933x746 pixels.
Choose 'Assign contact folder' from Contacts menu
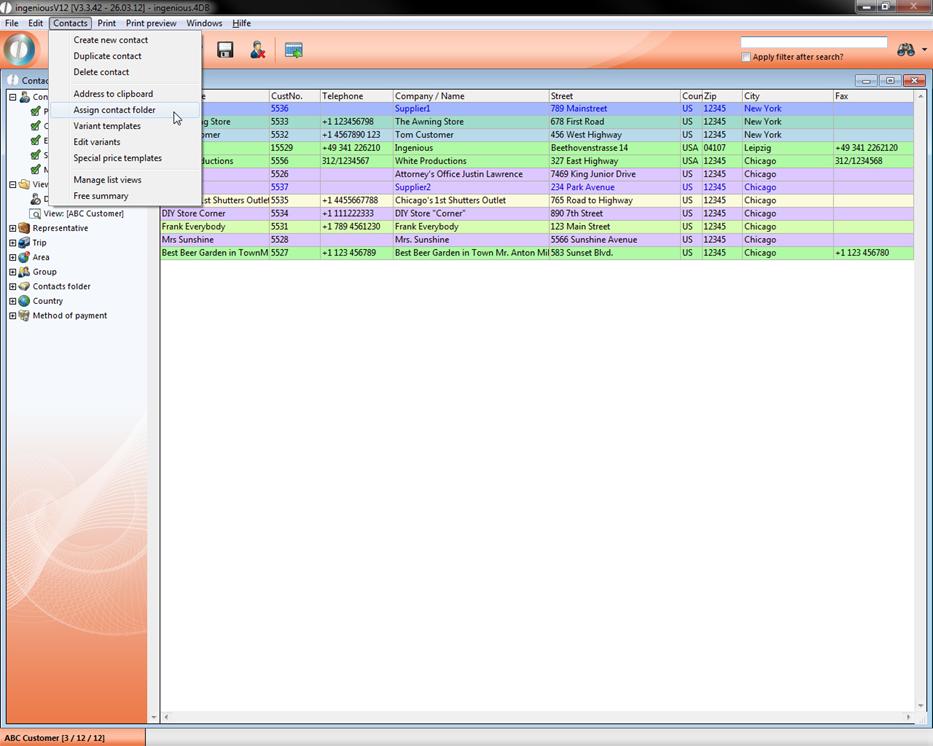pos(114,110)
